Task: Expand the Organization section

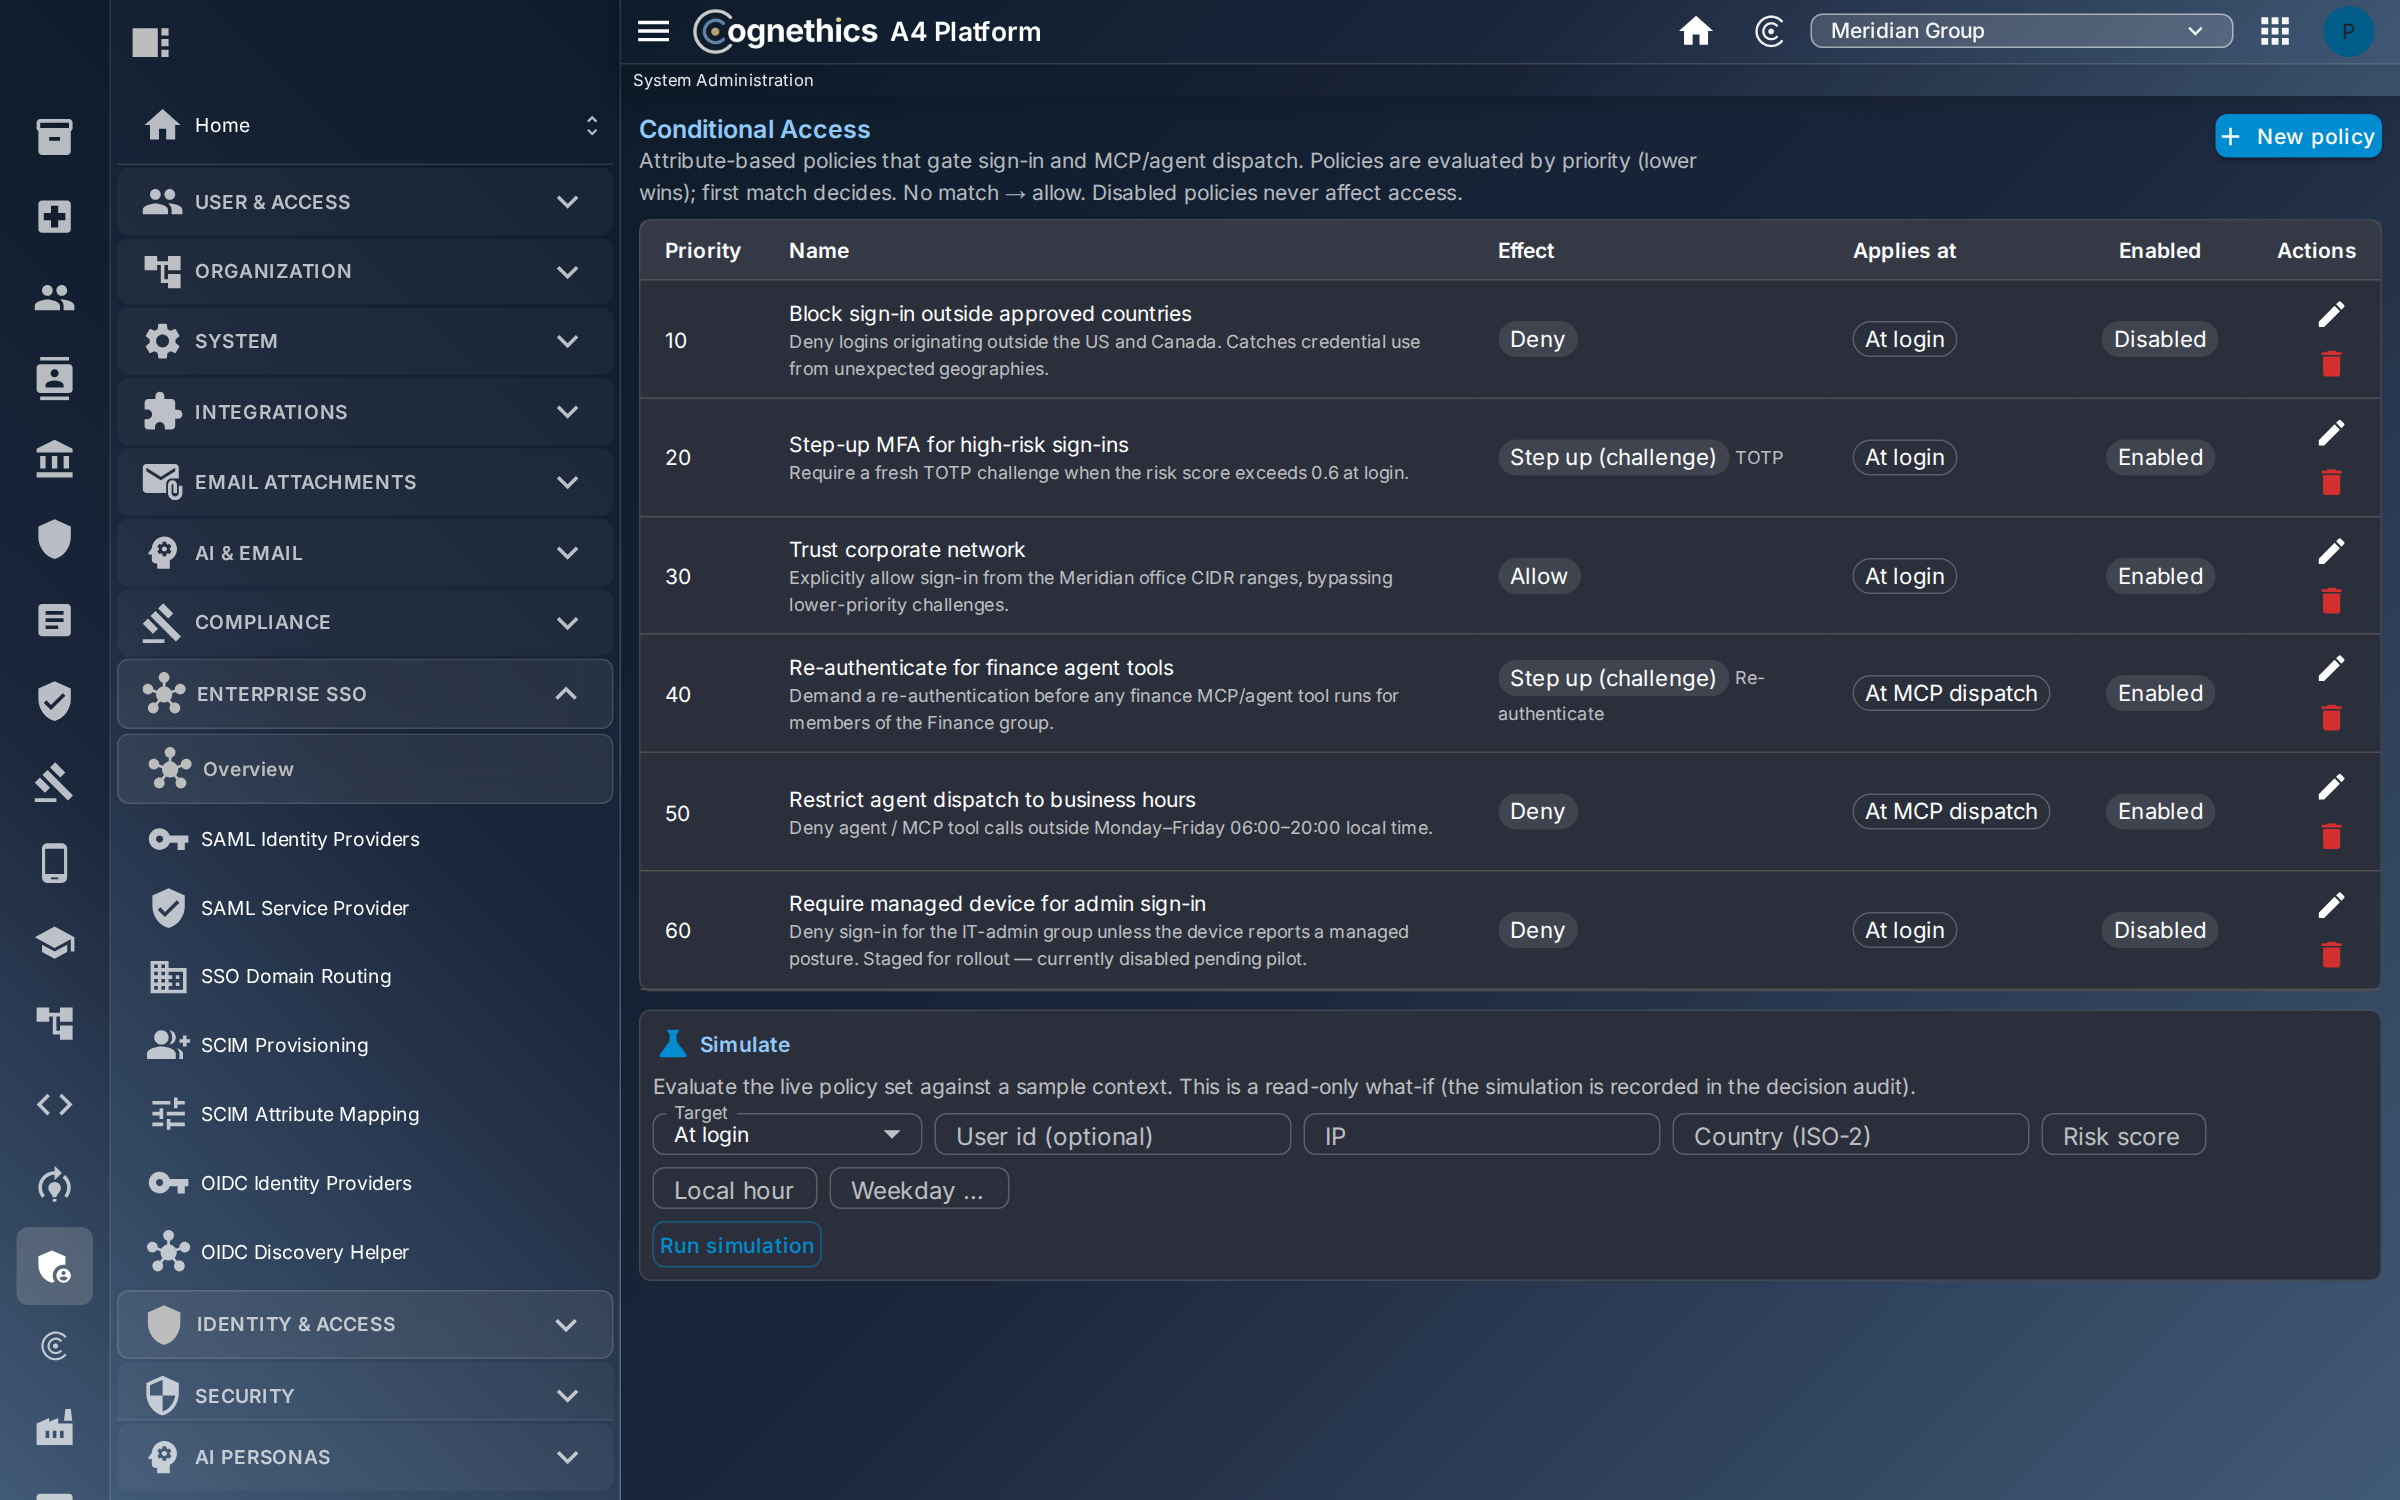Action: (x=365, y=271)
